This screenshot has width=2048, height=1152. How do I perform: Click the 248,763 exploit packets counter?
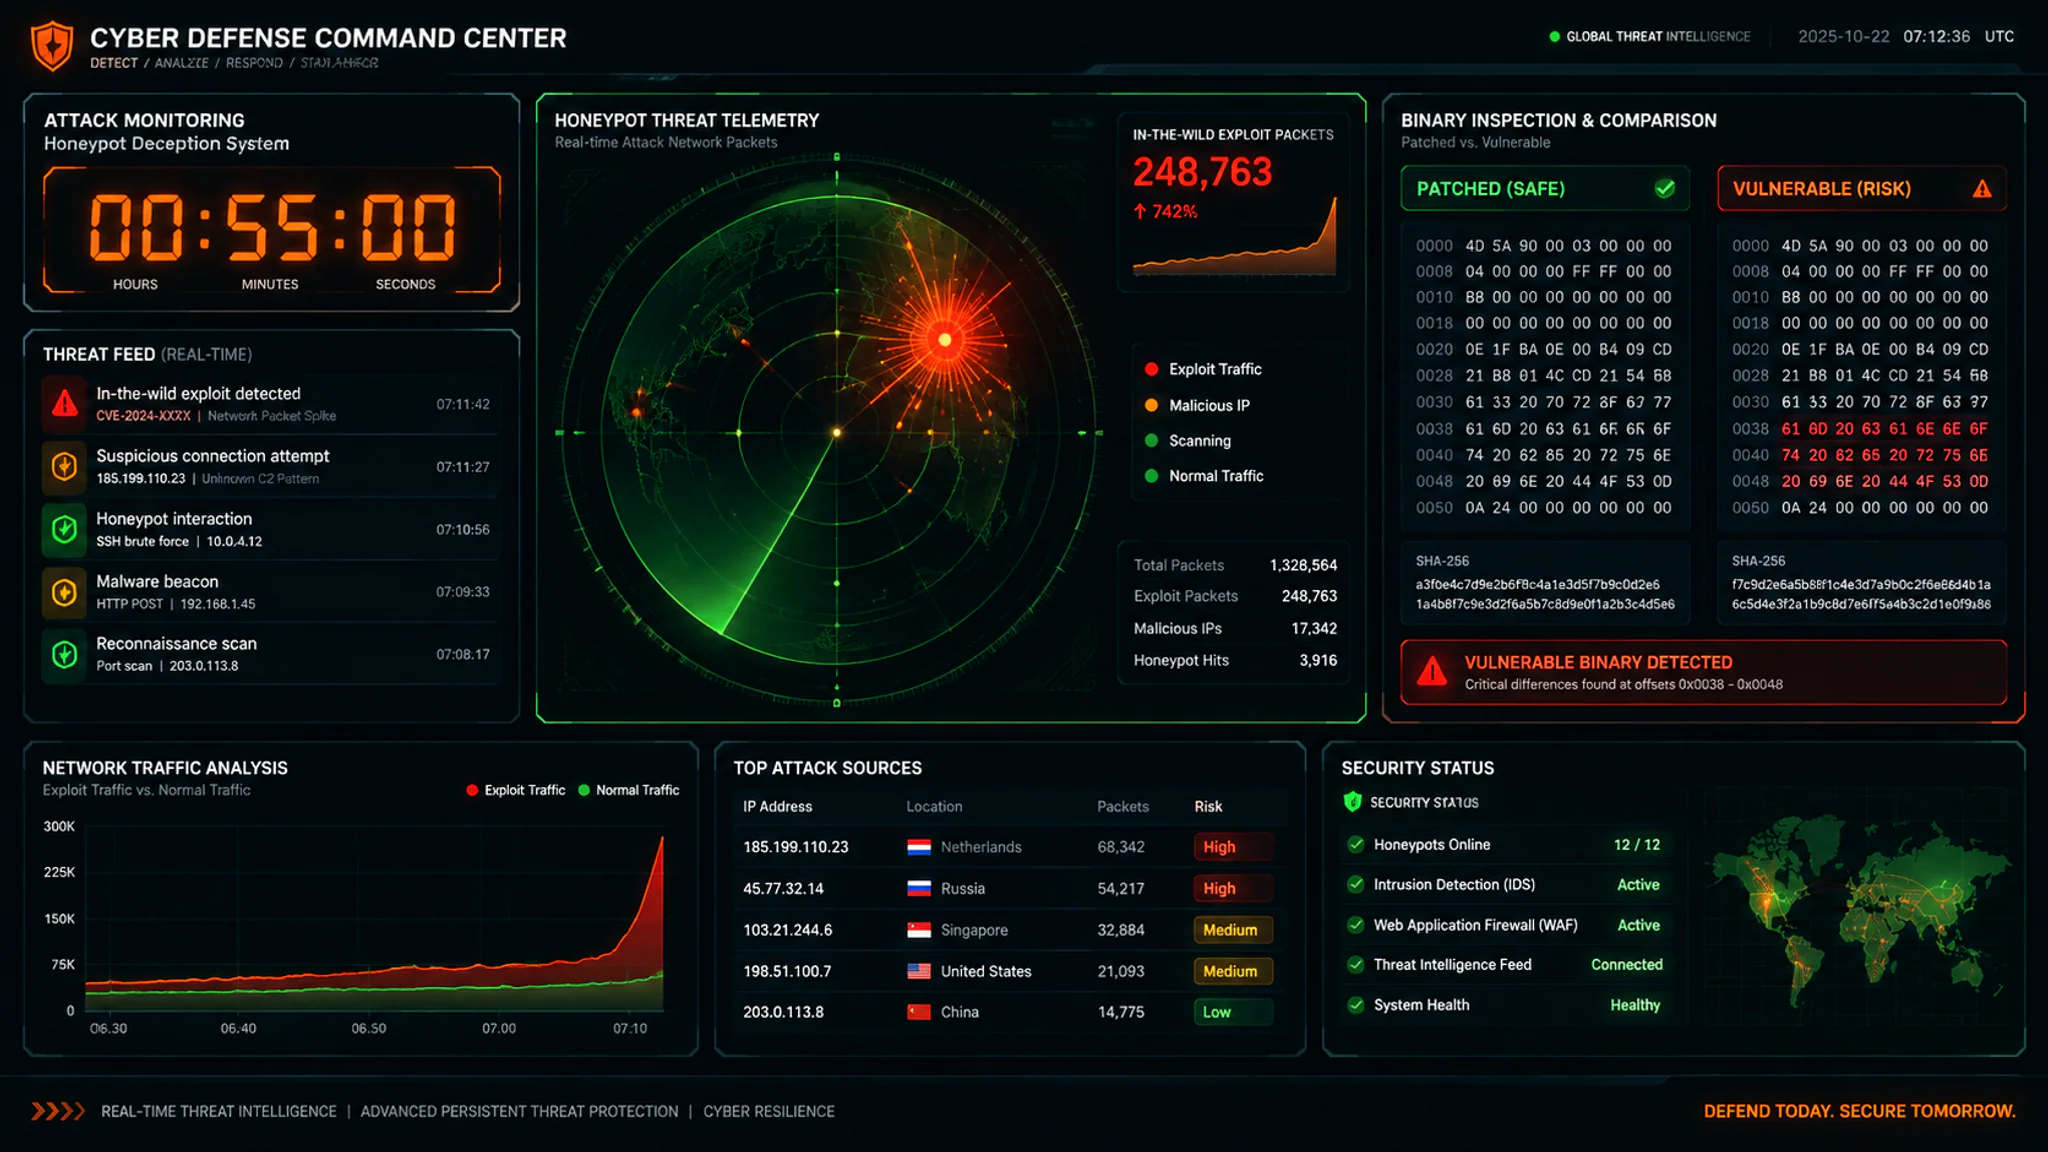pos(1202,173)
